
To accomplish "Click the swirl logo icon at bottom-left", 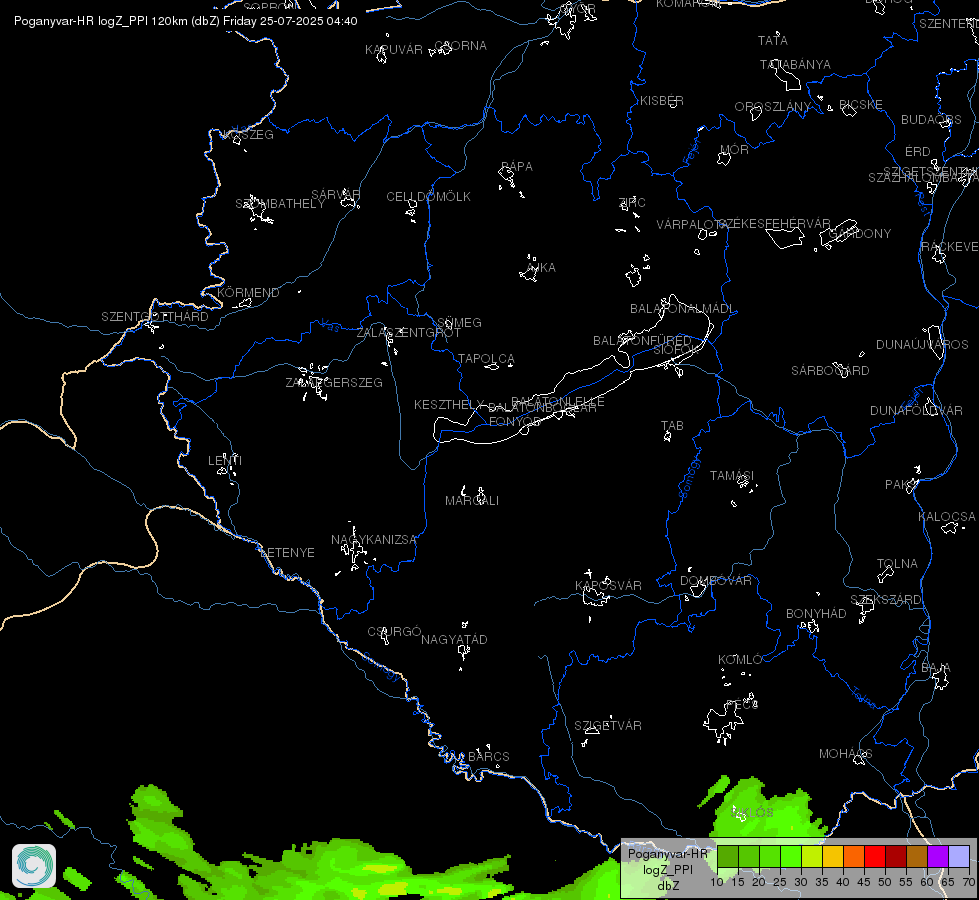I will click(x=34, y=866).
